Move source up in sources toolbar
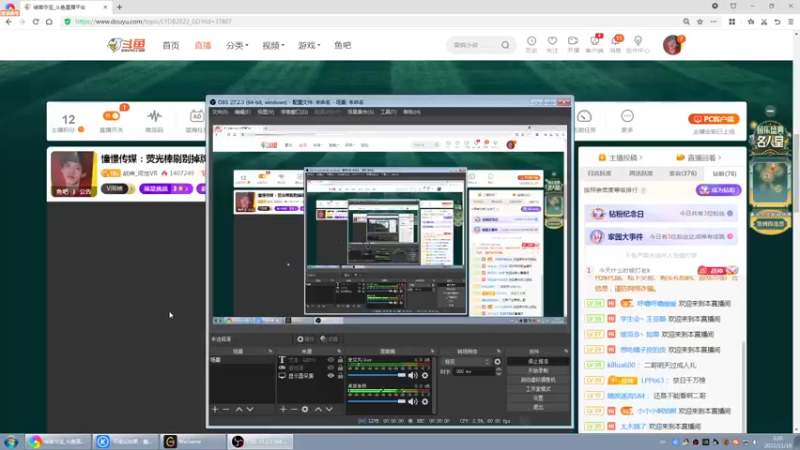 318,409
